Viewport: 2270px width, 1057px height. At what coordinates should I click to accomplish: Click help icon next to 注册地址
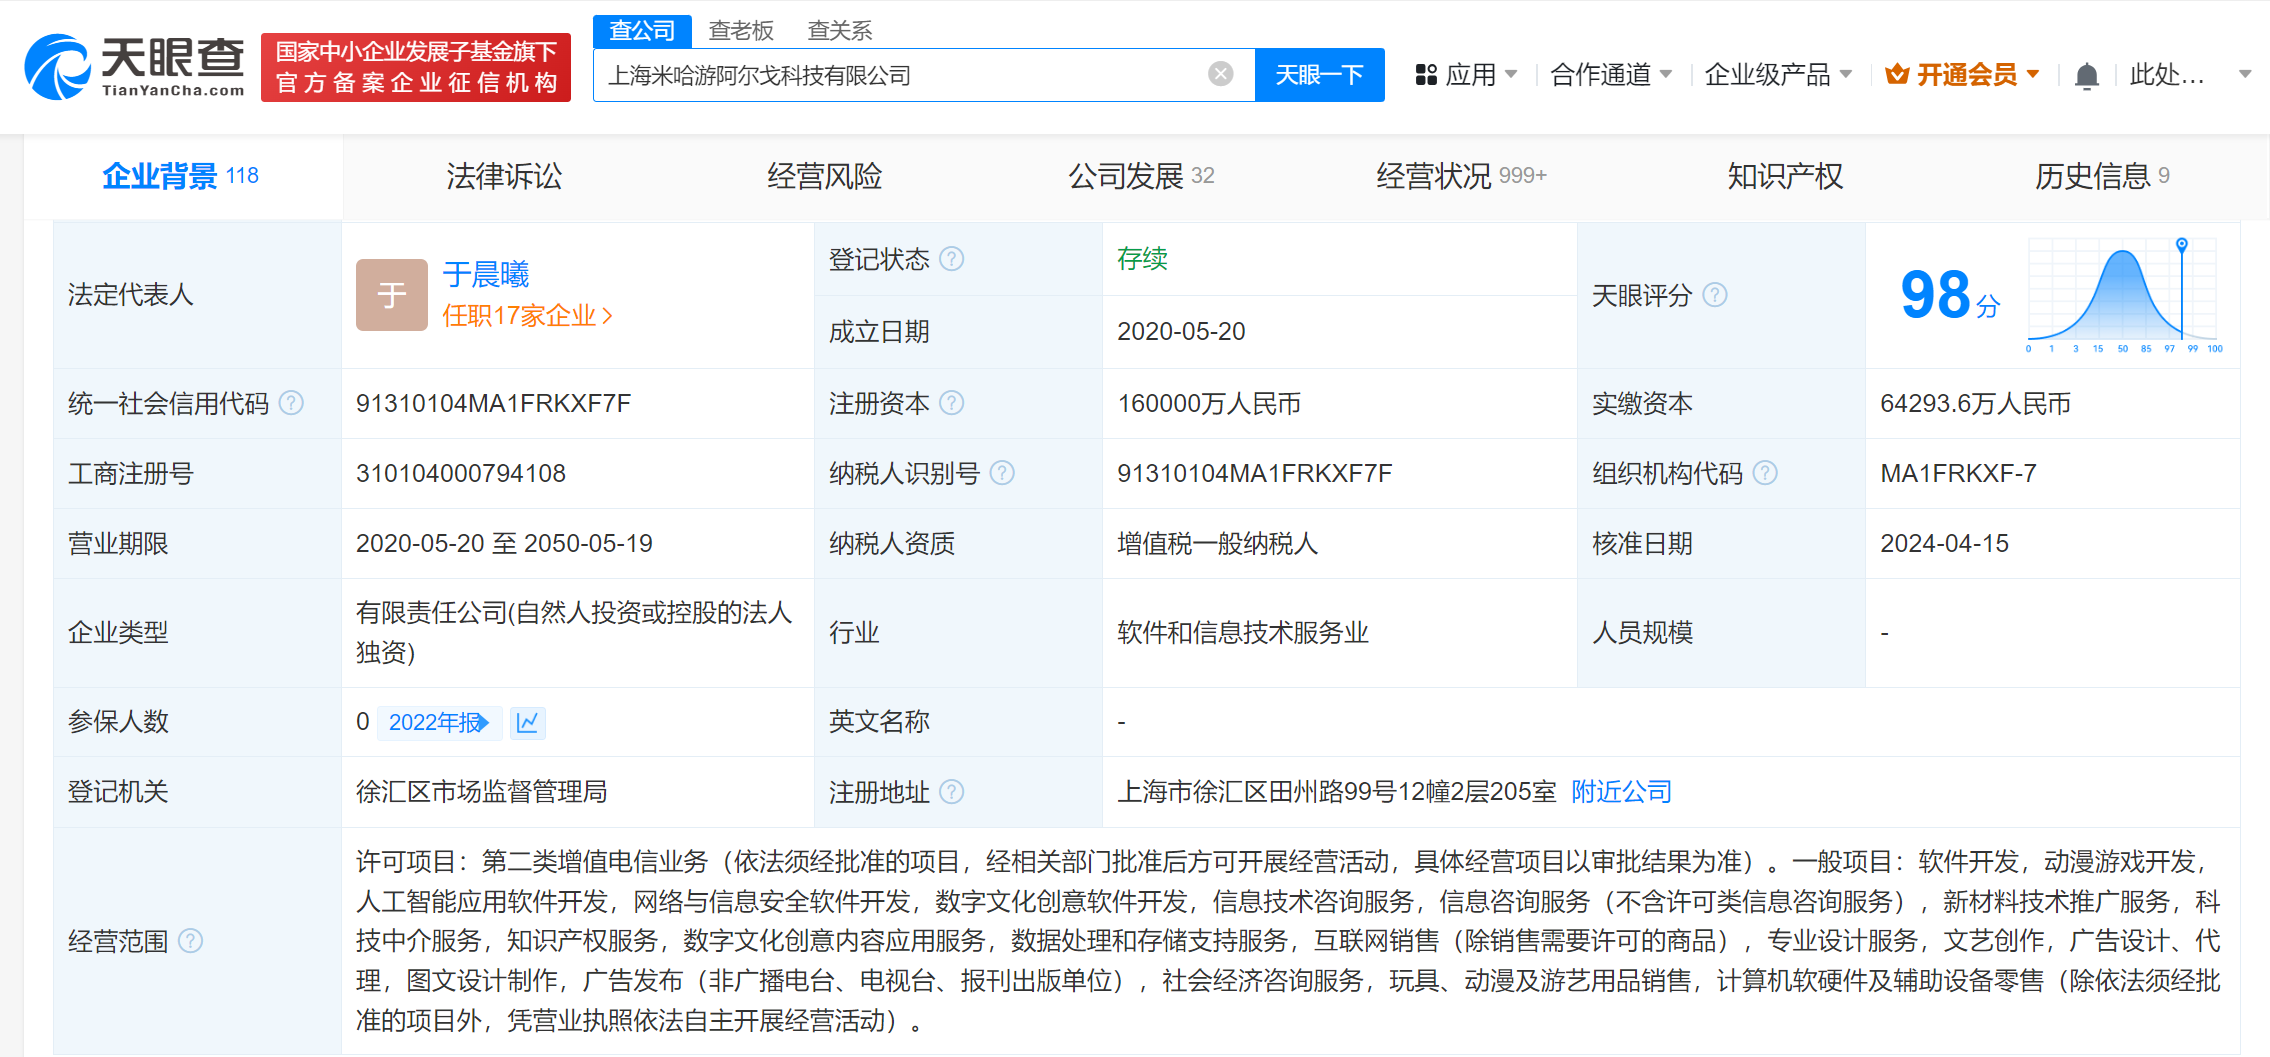click(x=952, y=792)
